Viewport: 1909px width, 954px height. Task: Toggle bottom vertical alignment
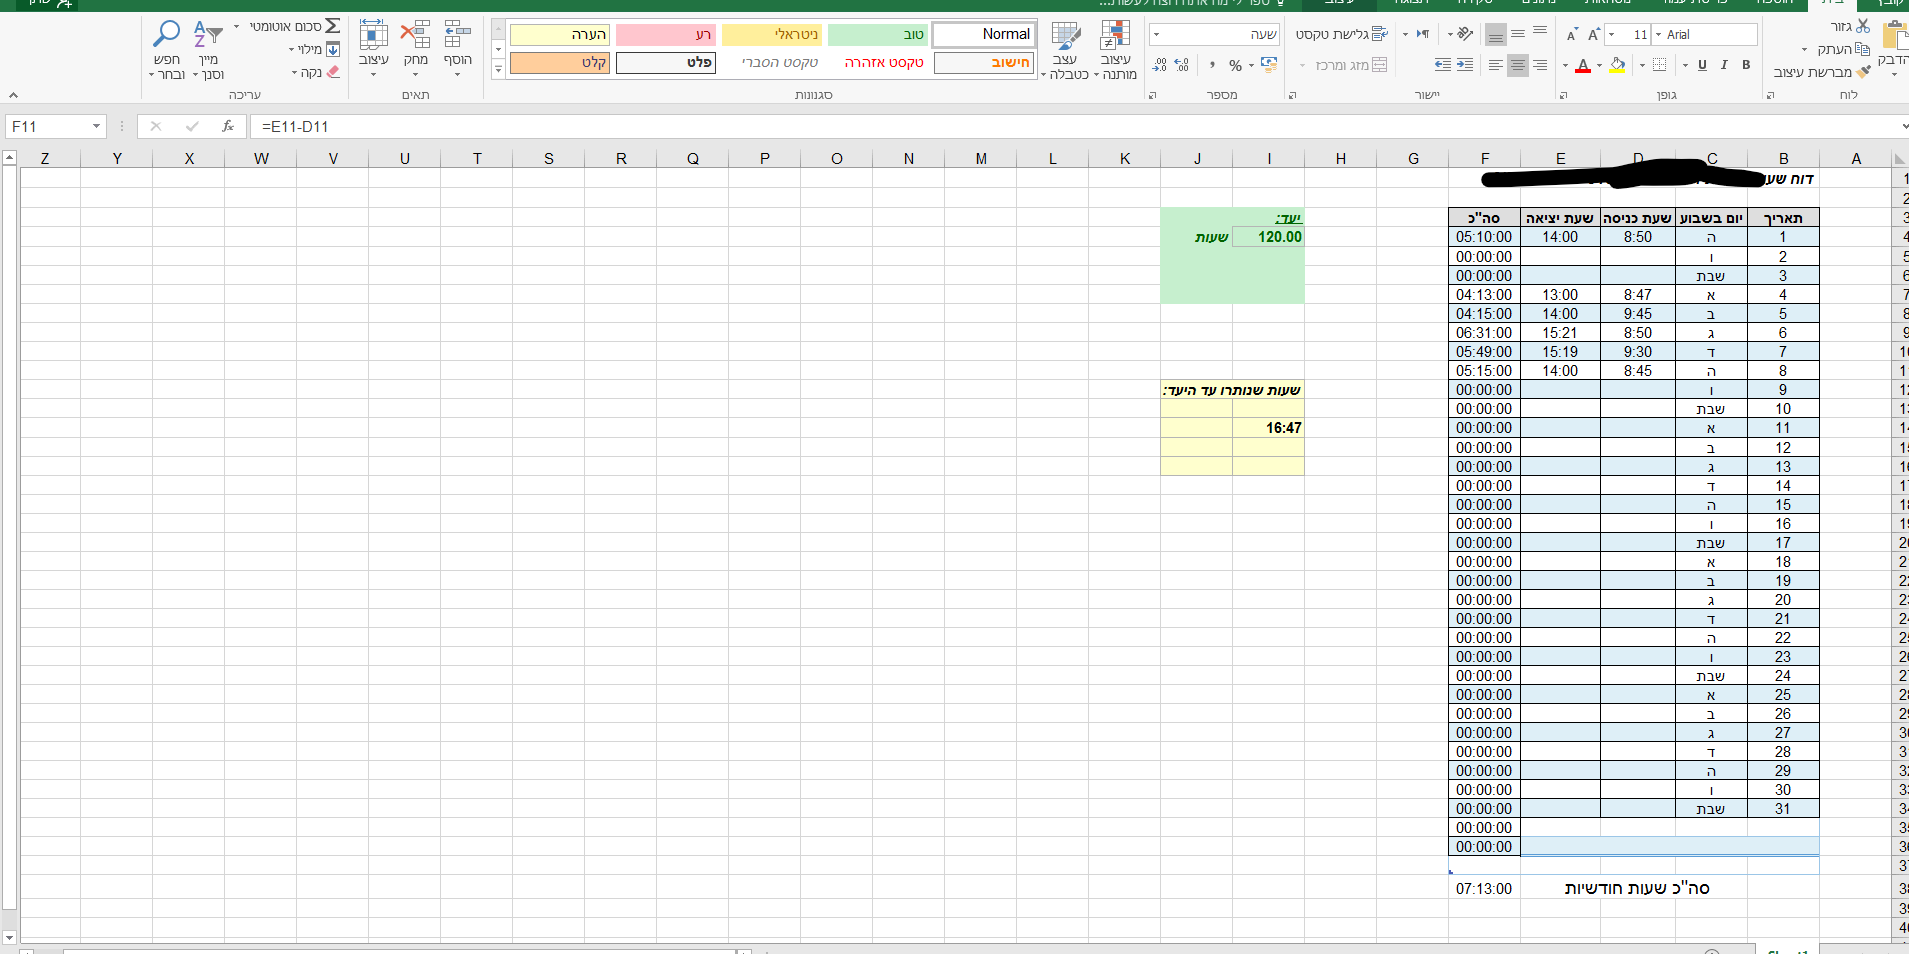(x=1495, y=34)
